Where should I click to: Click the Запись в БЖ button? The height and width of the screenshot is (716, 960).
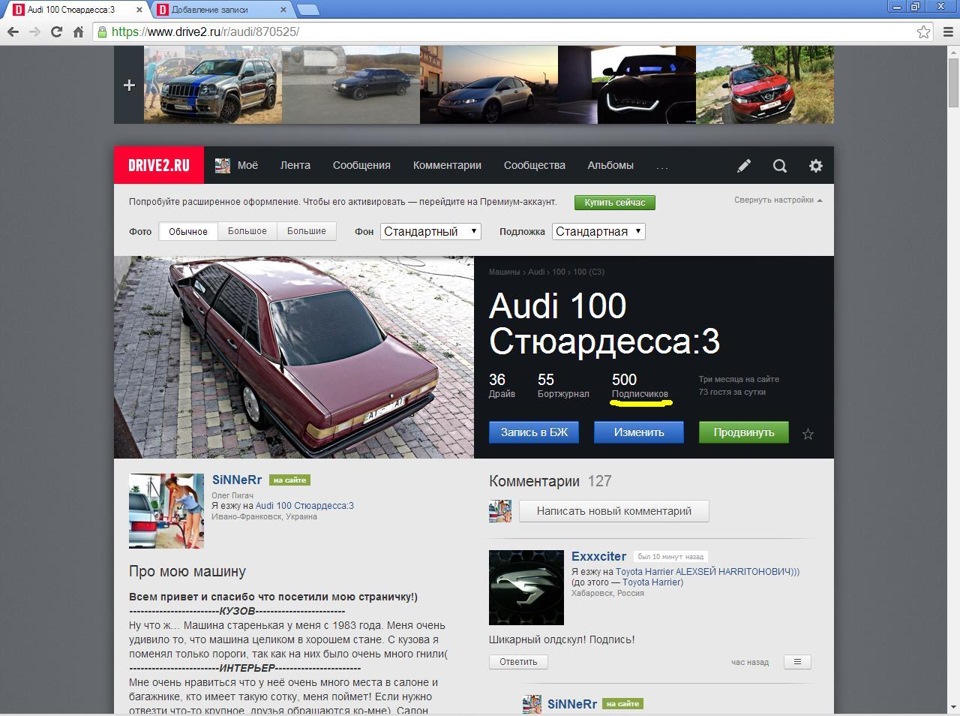point(534,432)
